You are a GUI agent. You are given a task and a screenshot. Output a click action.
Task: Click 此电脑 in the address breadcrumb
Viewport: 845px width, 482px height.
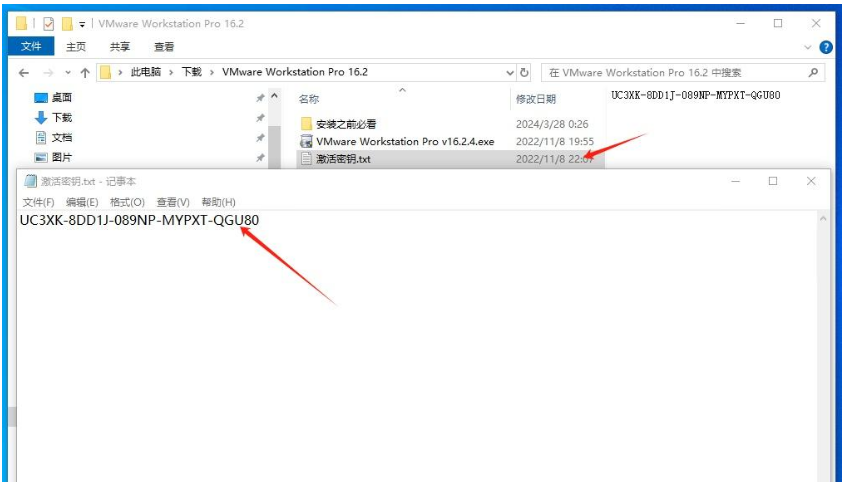(146, 72)
